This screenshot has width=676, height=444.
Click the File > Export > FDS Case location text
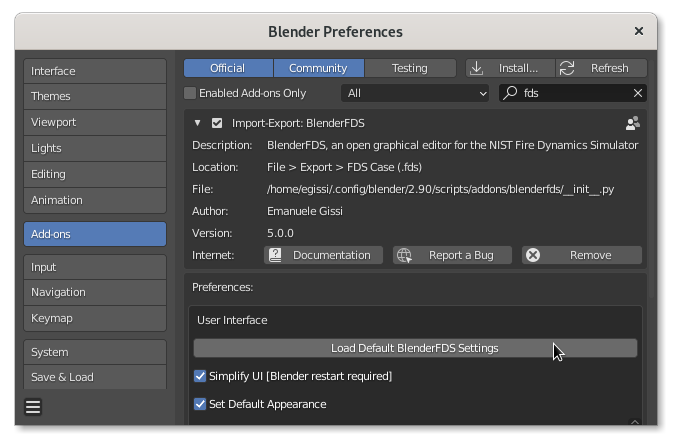[344, 167]
